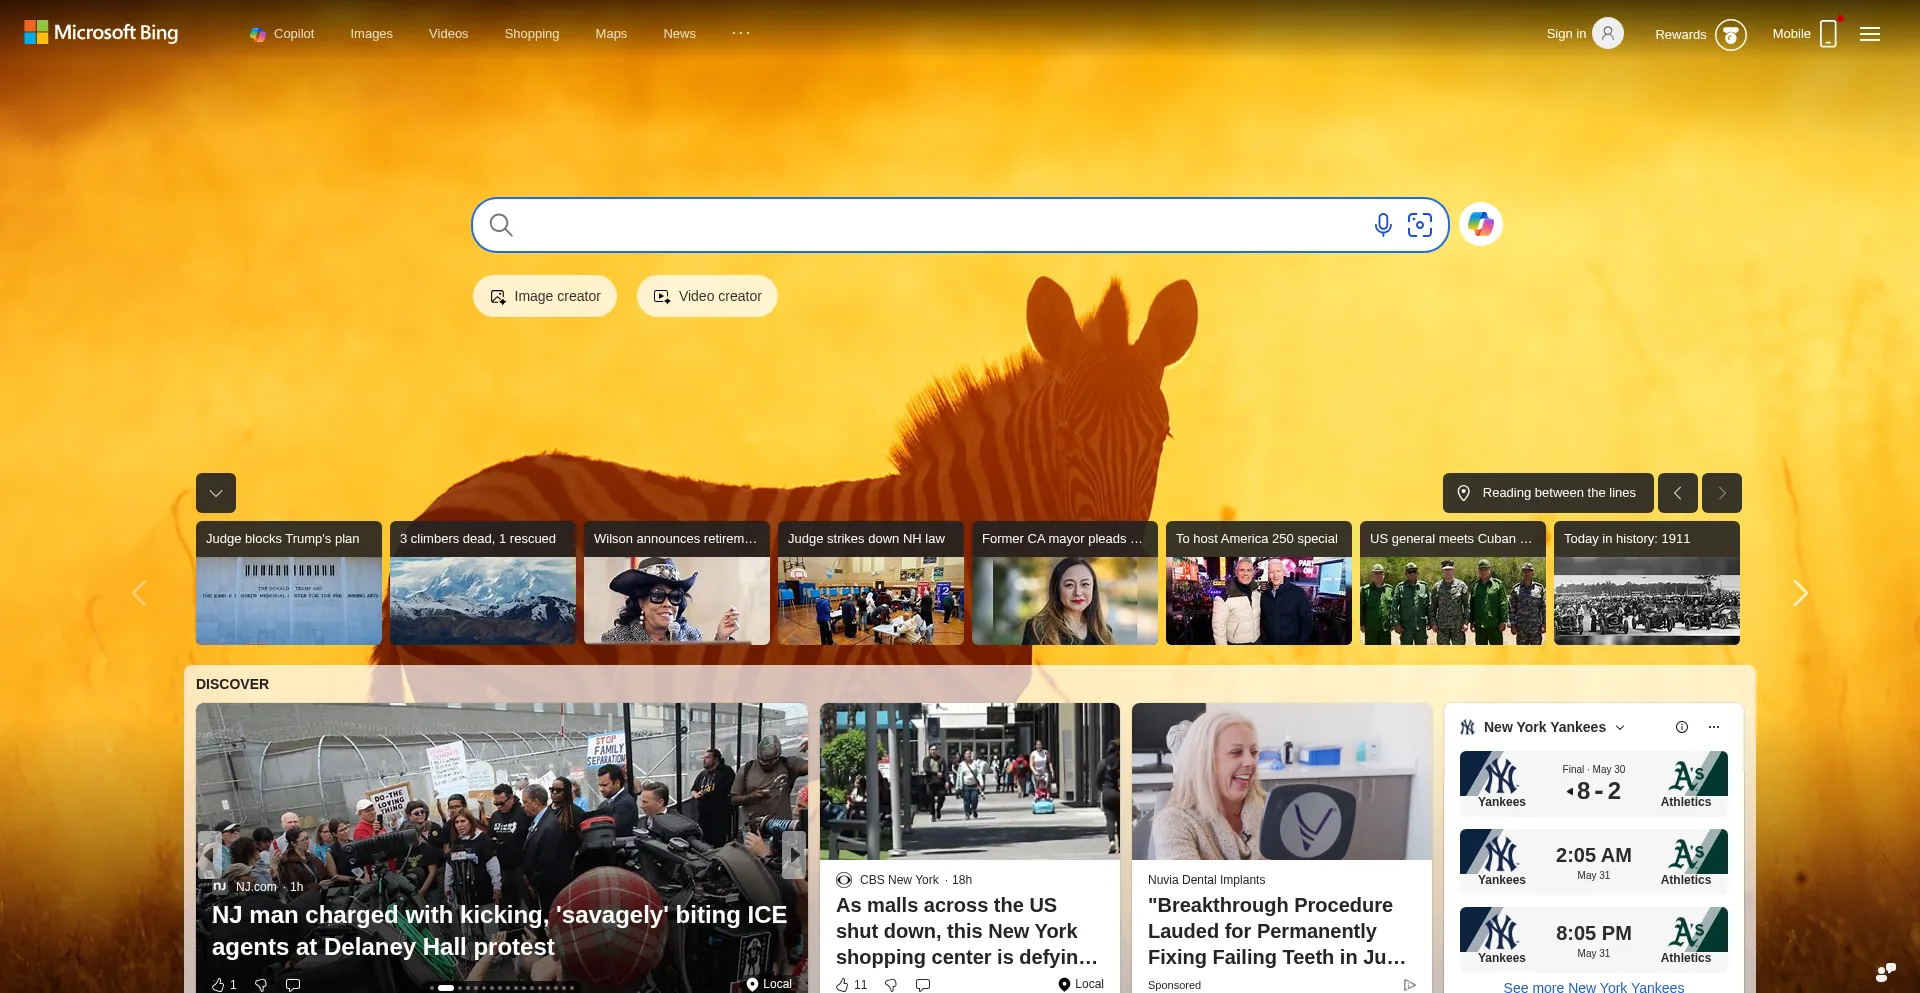Viewport: 1920px width, 993px height.
Task: Comment on the NJ man charged story
Action: (293, 985)
